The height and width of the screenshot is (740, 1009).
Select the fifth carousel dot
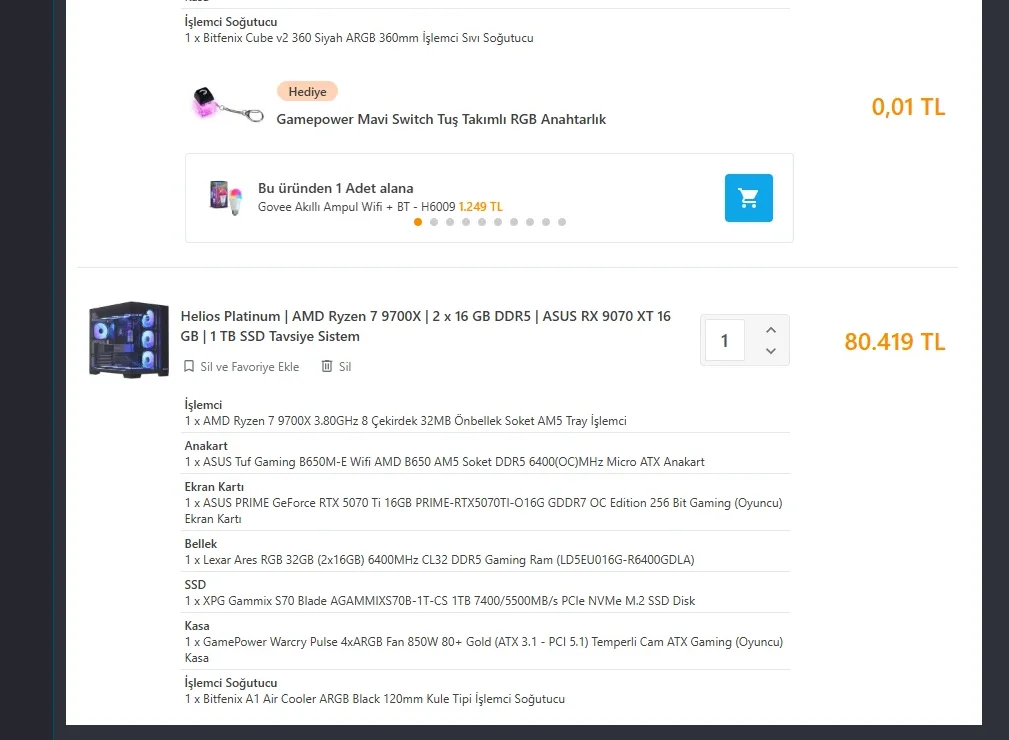482,222
